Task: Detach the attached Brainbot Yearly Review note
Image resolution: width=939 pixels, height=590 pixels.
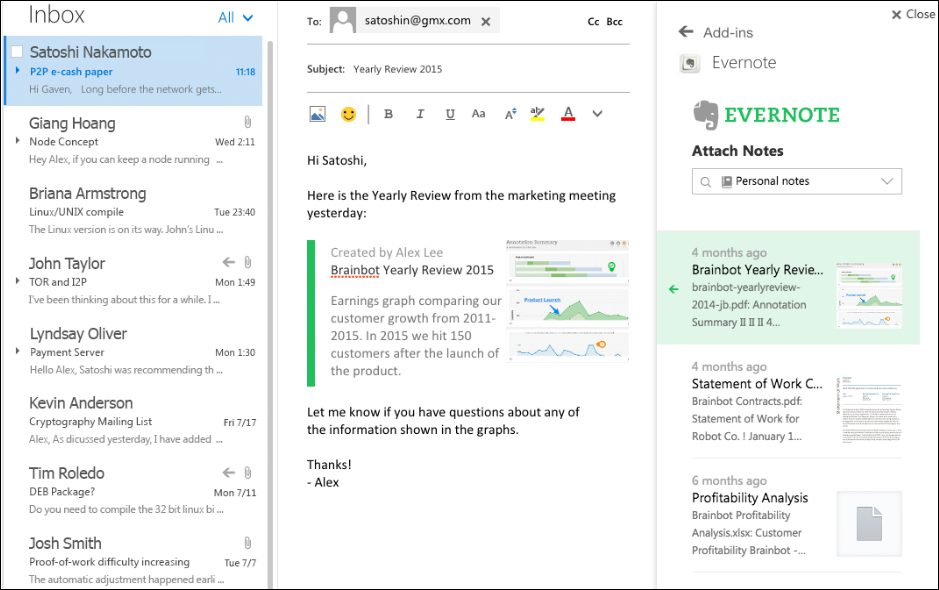Action: [x=672, y=288]
